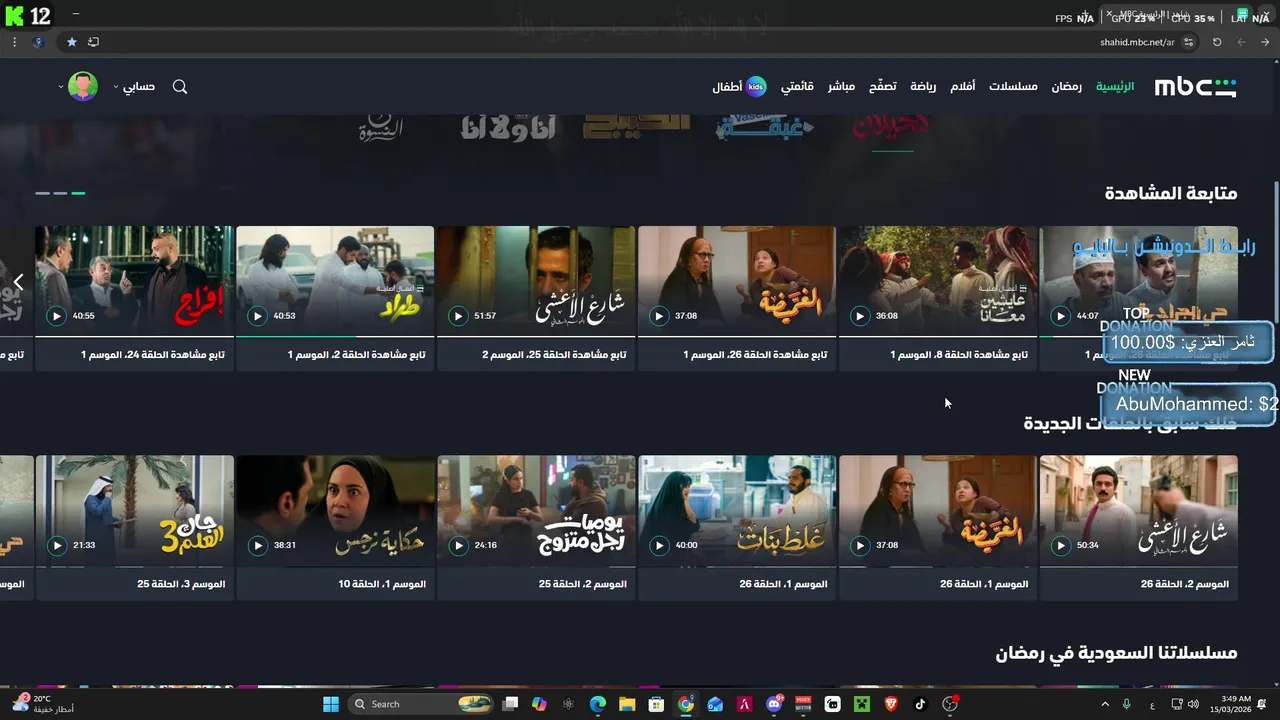Play إفراج episode showing 40:55
This screenshot has width=1280, height=720.
pos(57,316)
